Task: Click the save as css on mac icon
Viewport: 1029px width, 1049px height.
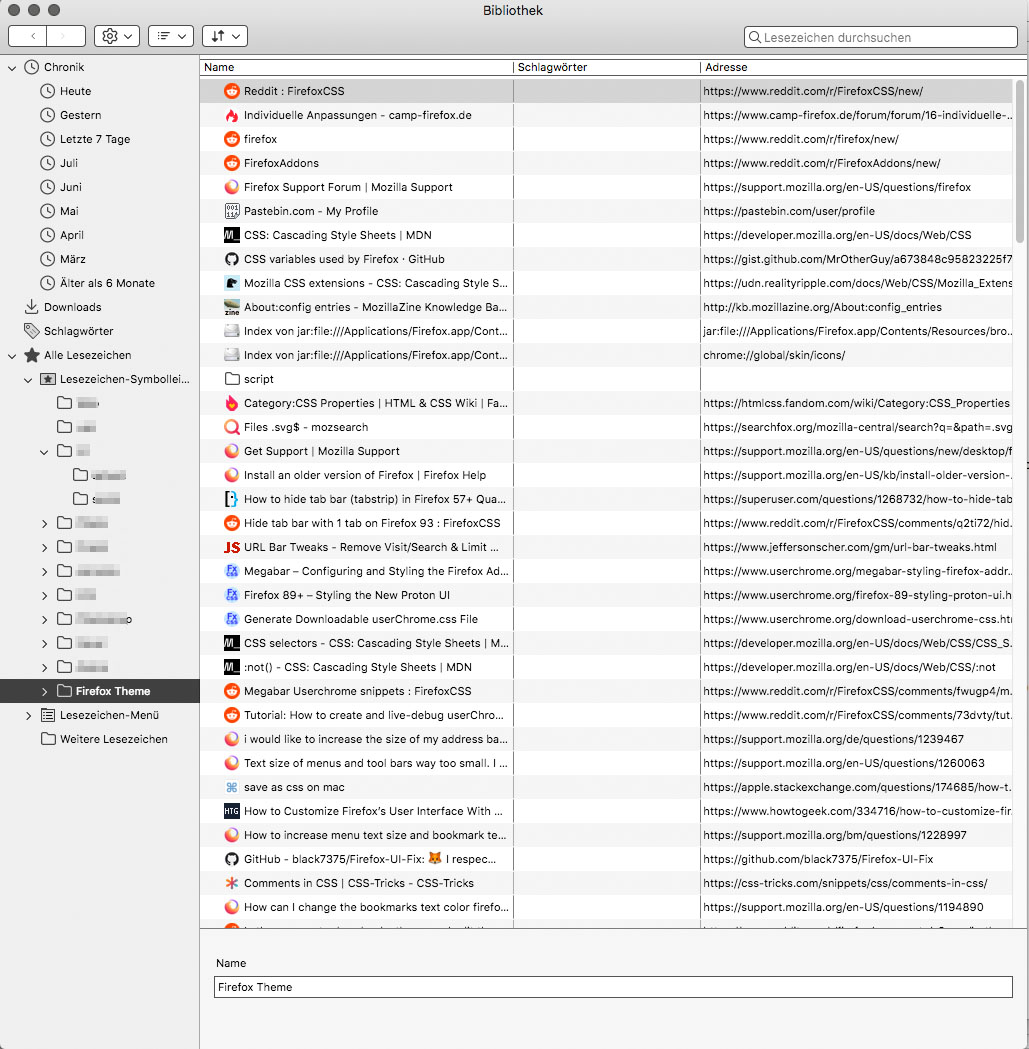Action: (x=231, y=787)
